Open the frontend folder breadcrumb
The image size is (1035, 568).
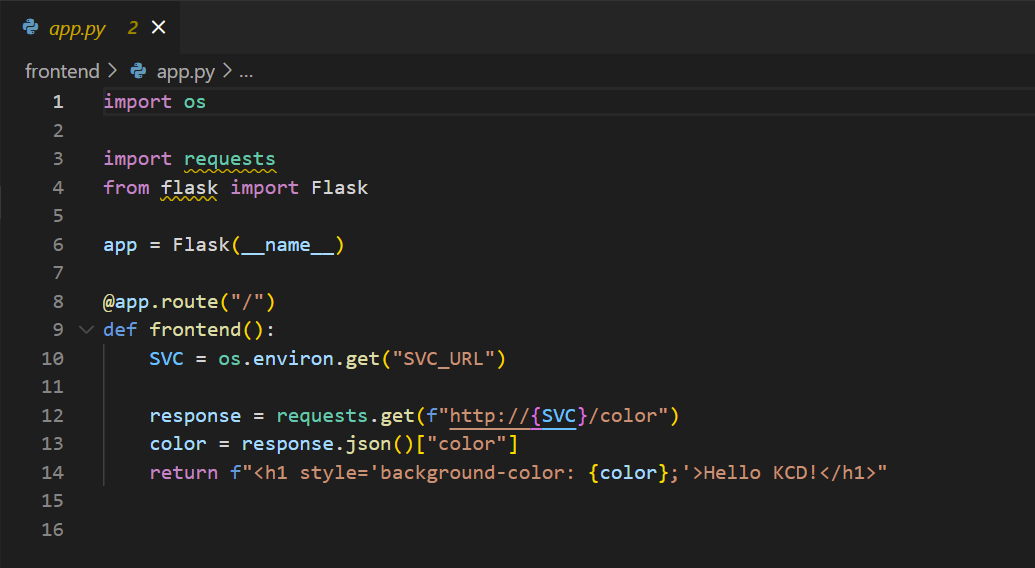click(62, 72)
